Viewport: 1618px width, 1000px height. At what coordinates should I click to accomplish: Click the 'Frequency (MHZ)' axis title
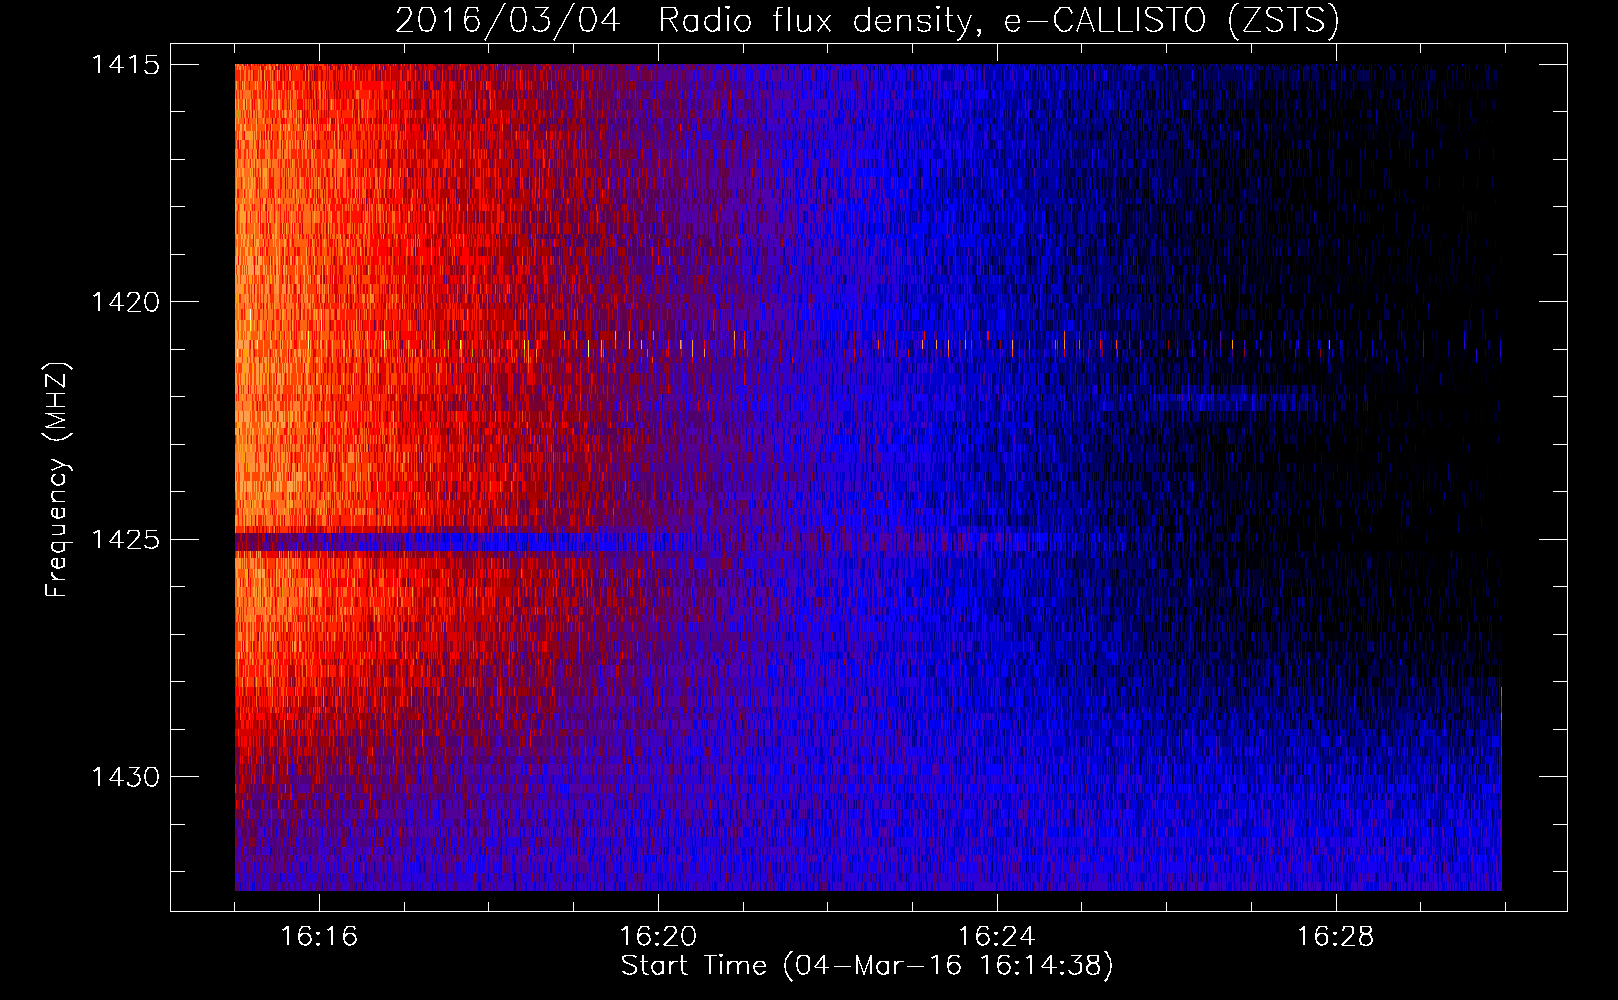[57, 479]
